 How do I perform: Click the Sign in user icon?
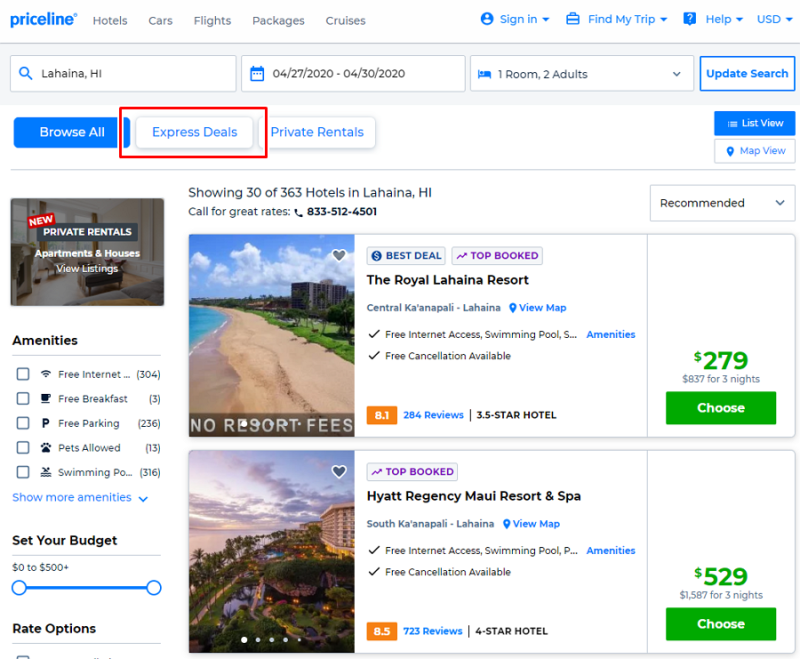pos(487,19)
